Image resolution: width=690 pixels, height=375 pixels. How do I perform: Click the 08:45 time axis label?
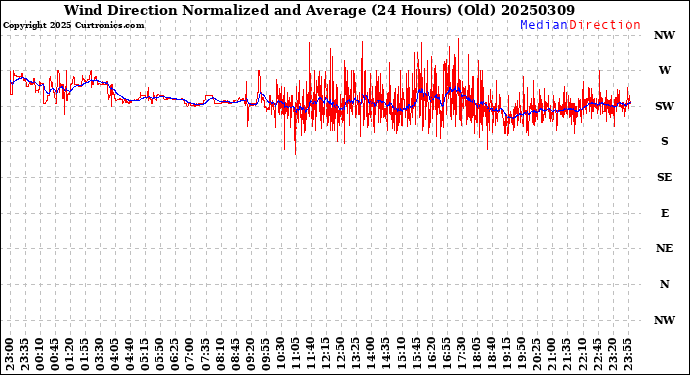coord(235,355)
